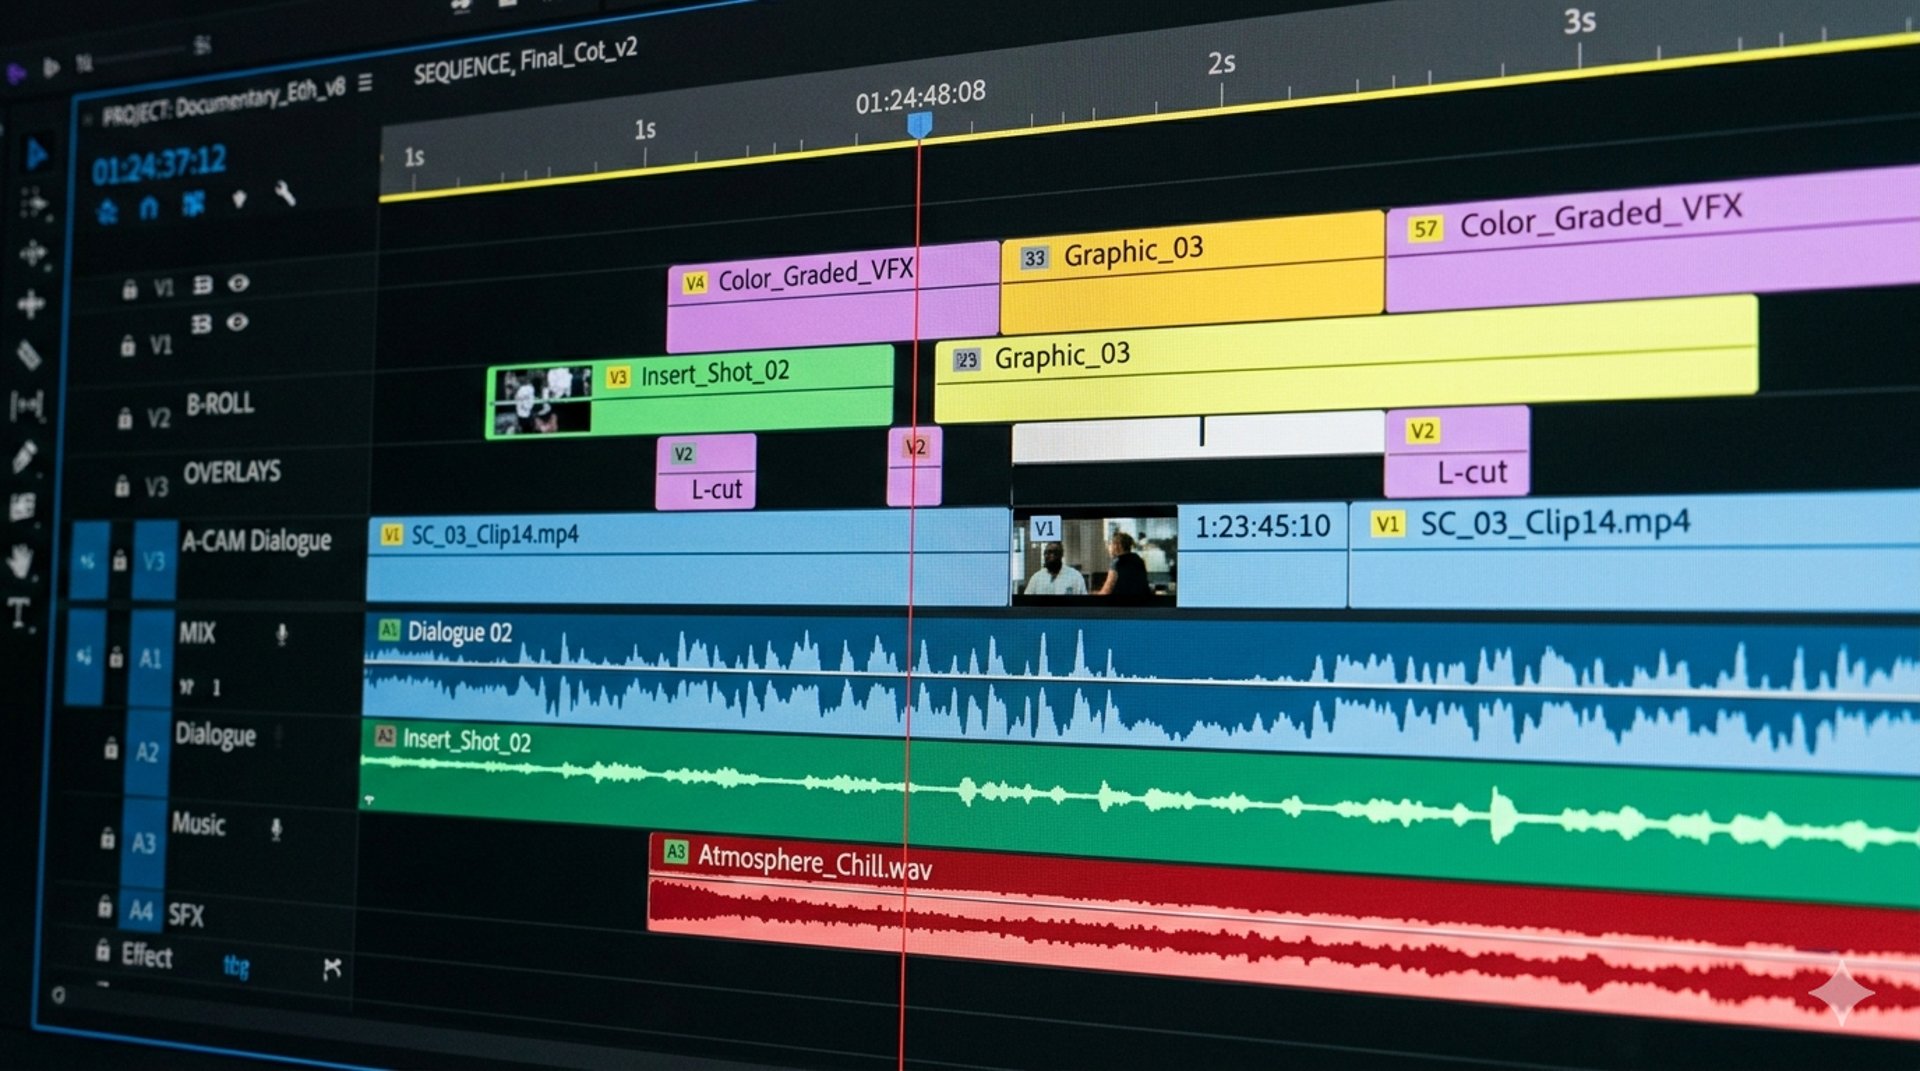The width and height of the screenshot is (1920, 1071).
Task: Toggle Linked Selection in timeline header
Action: 193,204
